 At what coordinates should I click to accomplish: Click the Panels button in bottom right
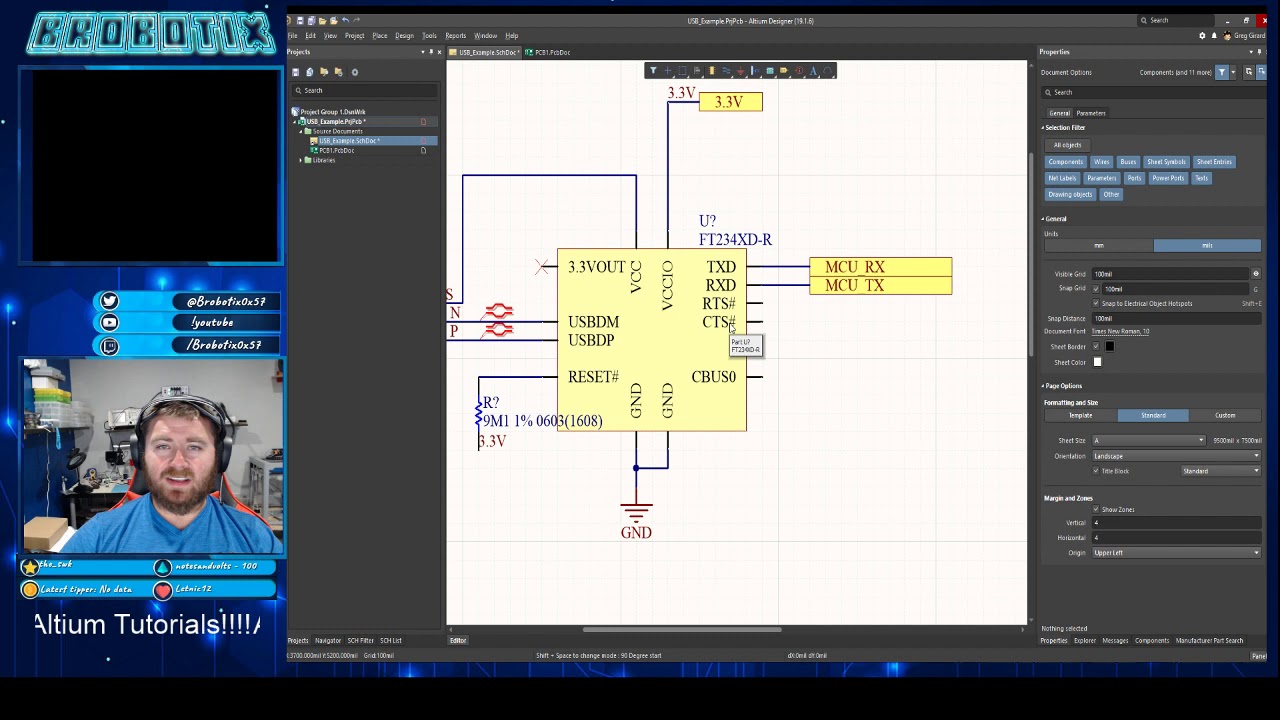pyautogui.click(x=1258, y=656)
